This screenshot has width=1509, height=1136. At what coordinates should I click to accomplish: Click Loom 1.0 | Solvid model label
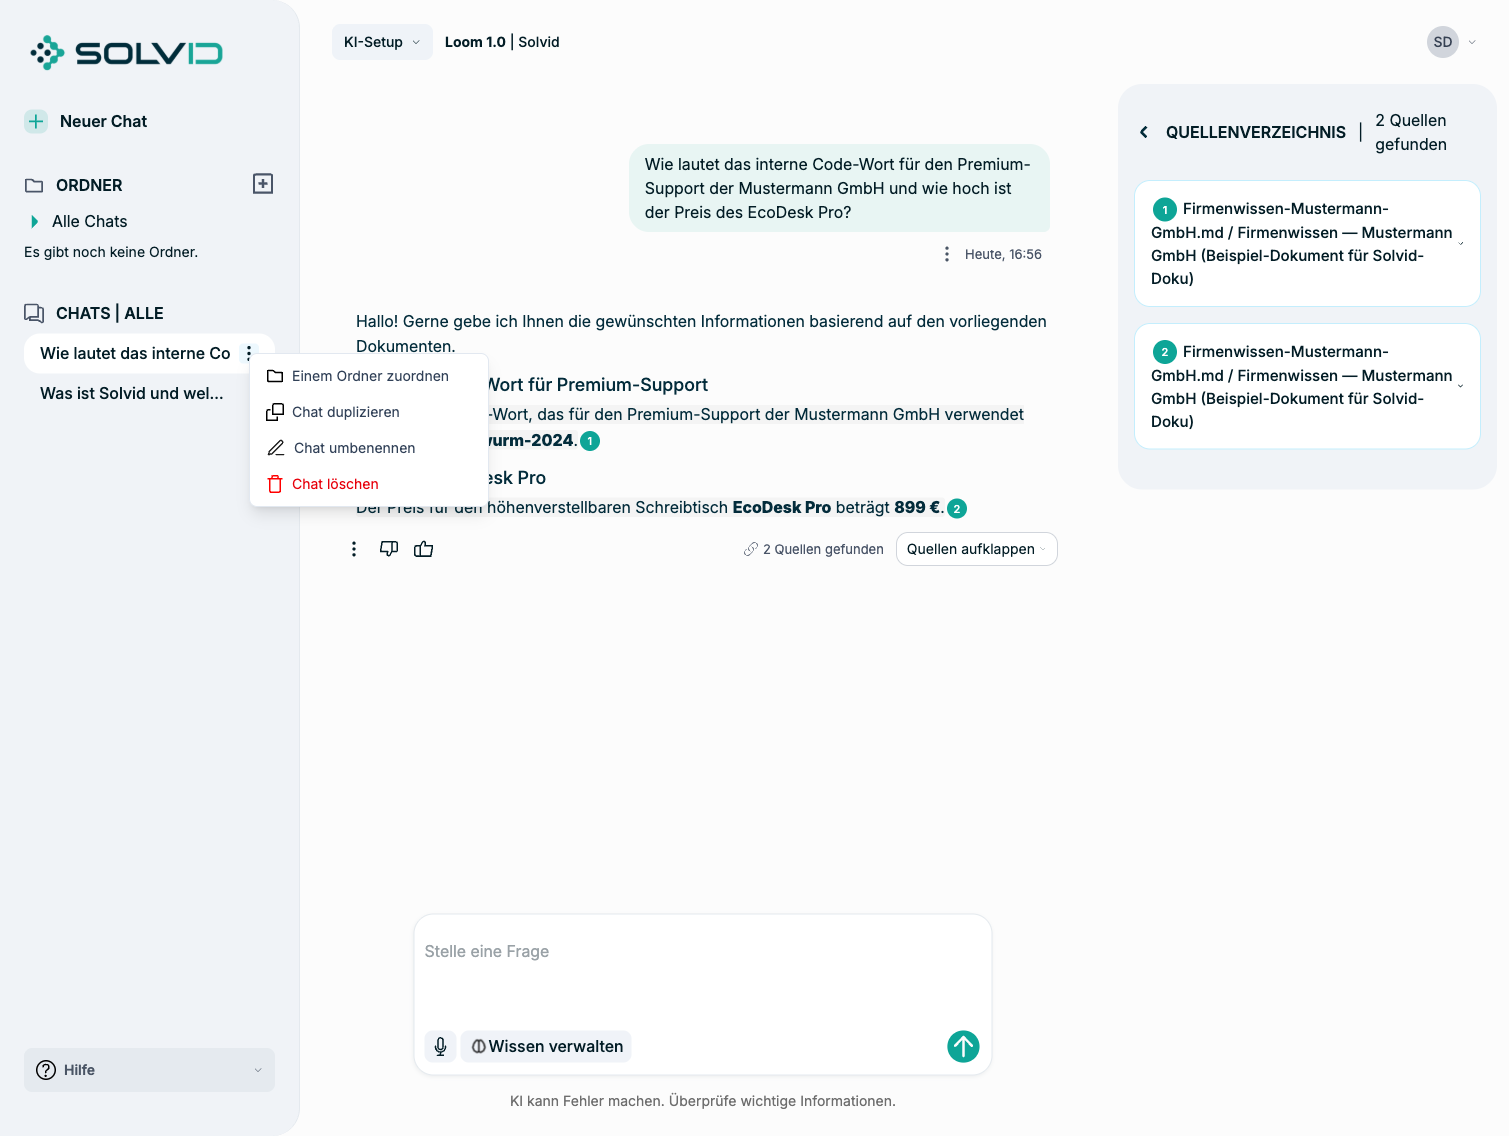click(x=502, y=42)
